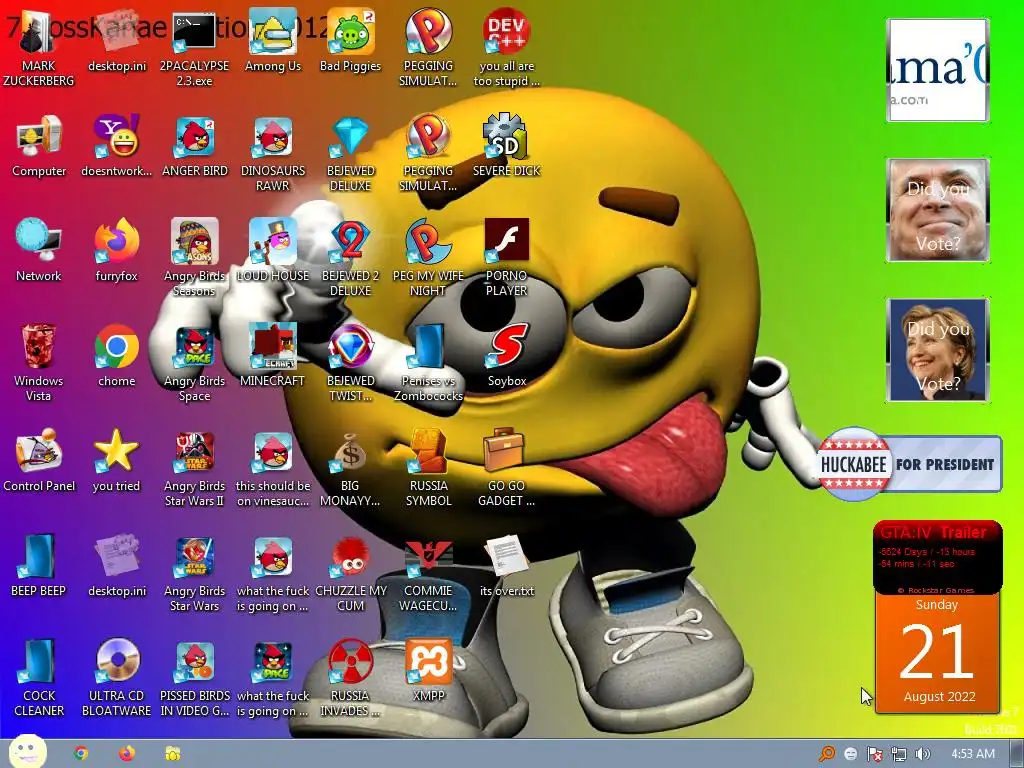Viewport: 1024px width, 768px height.
Task: Open the Among Us shortcut
Action: click(x=272, y=40)
